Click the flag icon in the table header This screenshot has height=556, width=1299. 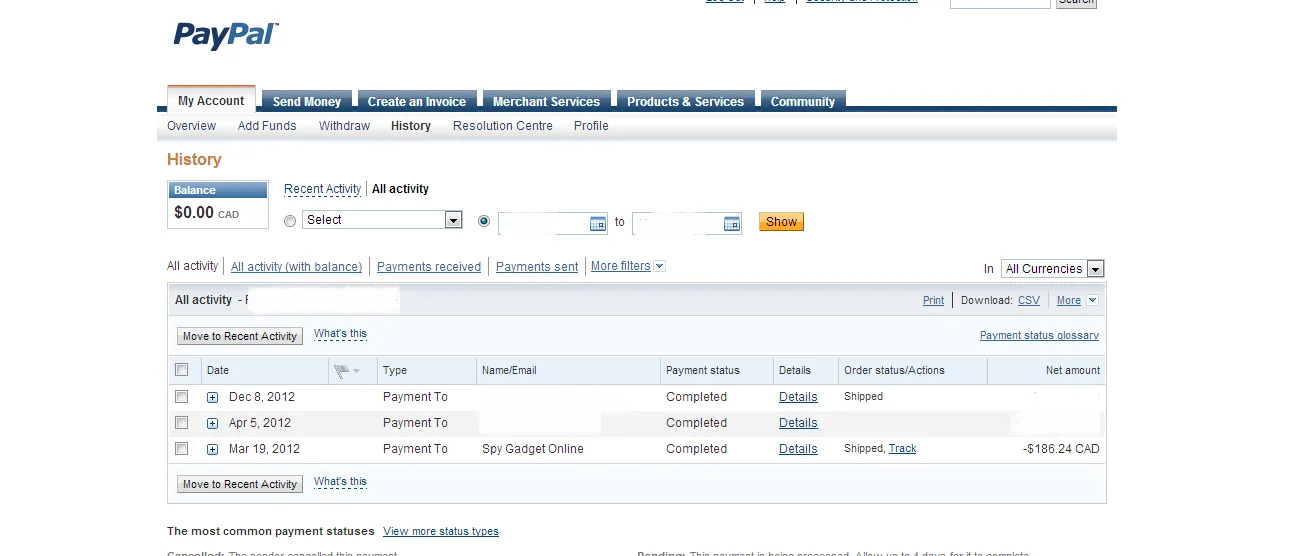coord(342,370)
